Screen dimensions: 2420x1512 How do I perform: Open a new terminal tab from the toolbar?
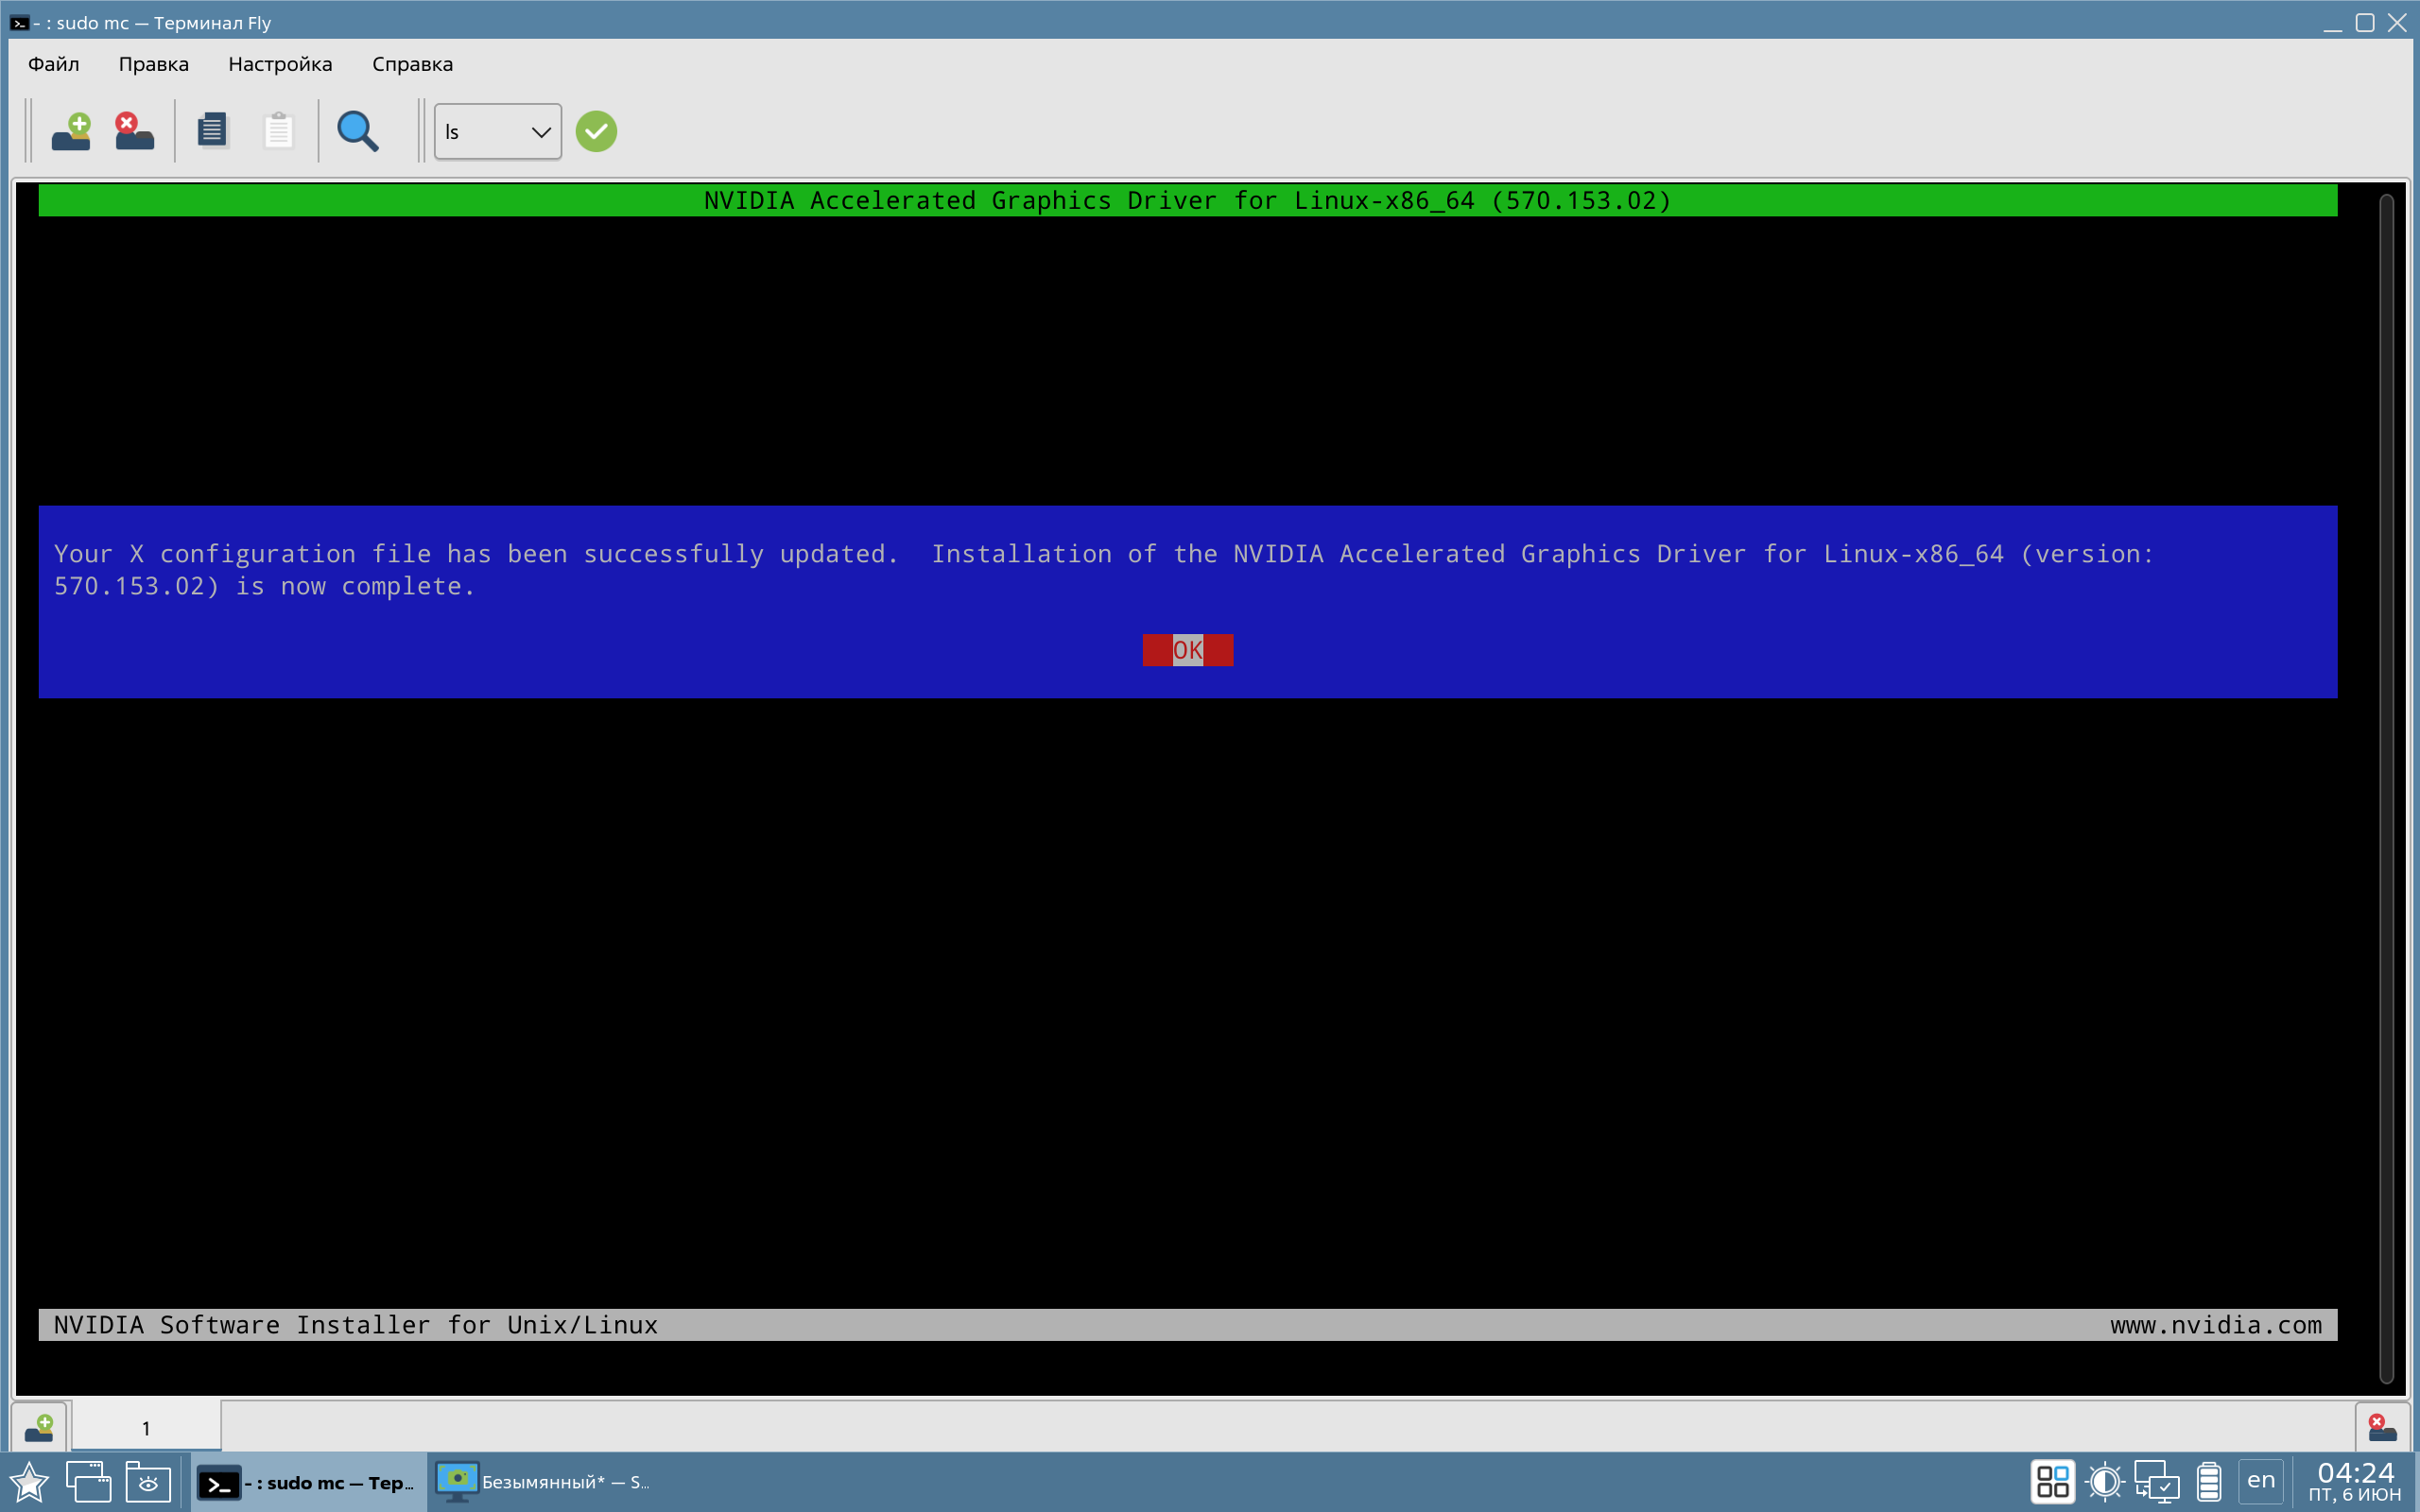point(71,131)
